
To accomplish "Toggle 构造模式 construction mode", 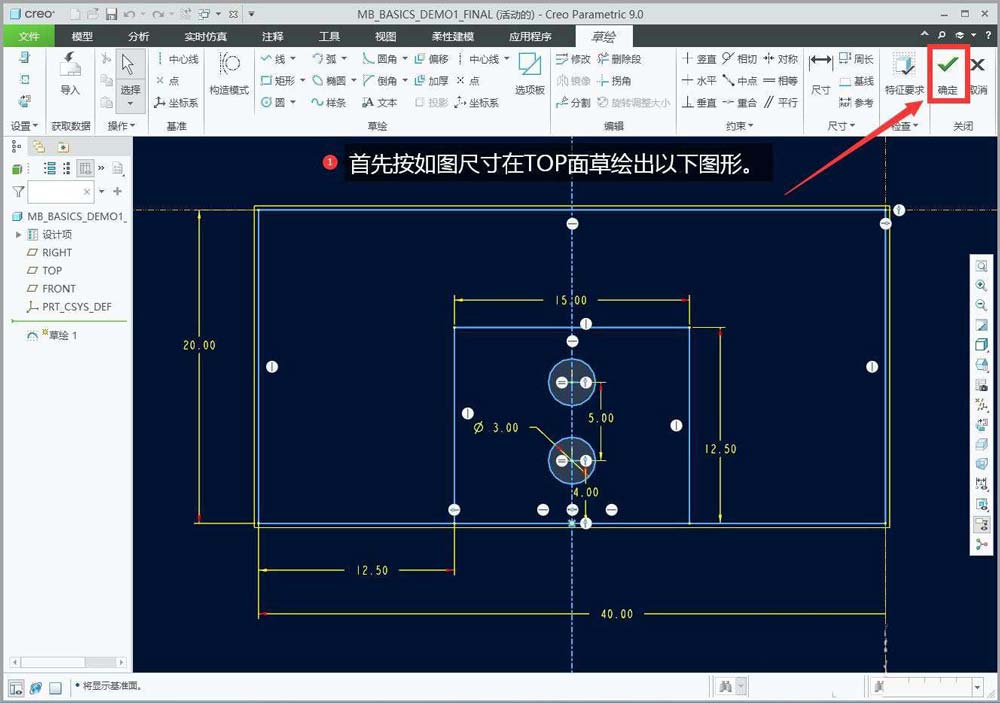I will [x=229, y=73].
